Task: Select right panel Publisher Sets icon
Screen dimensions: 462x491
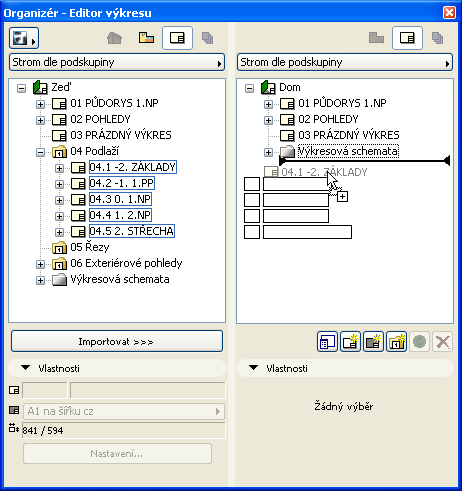Action: click(437, 38)
